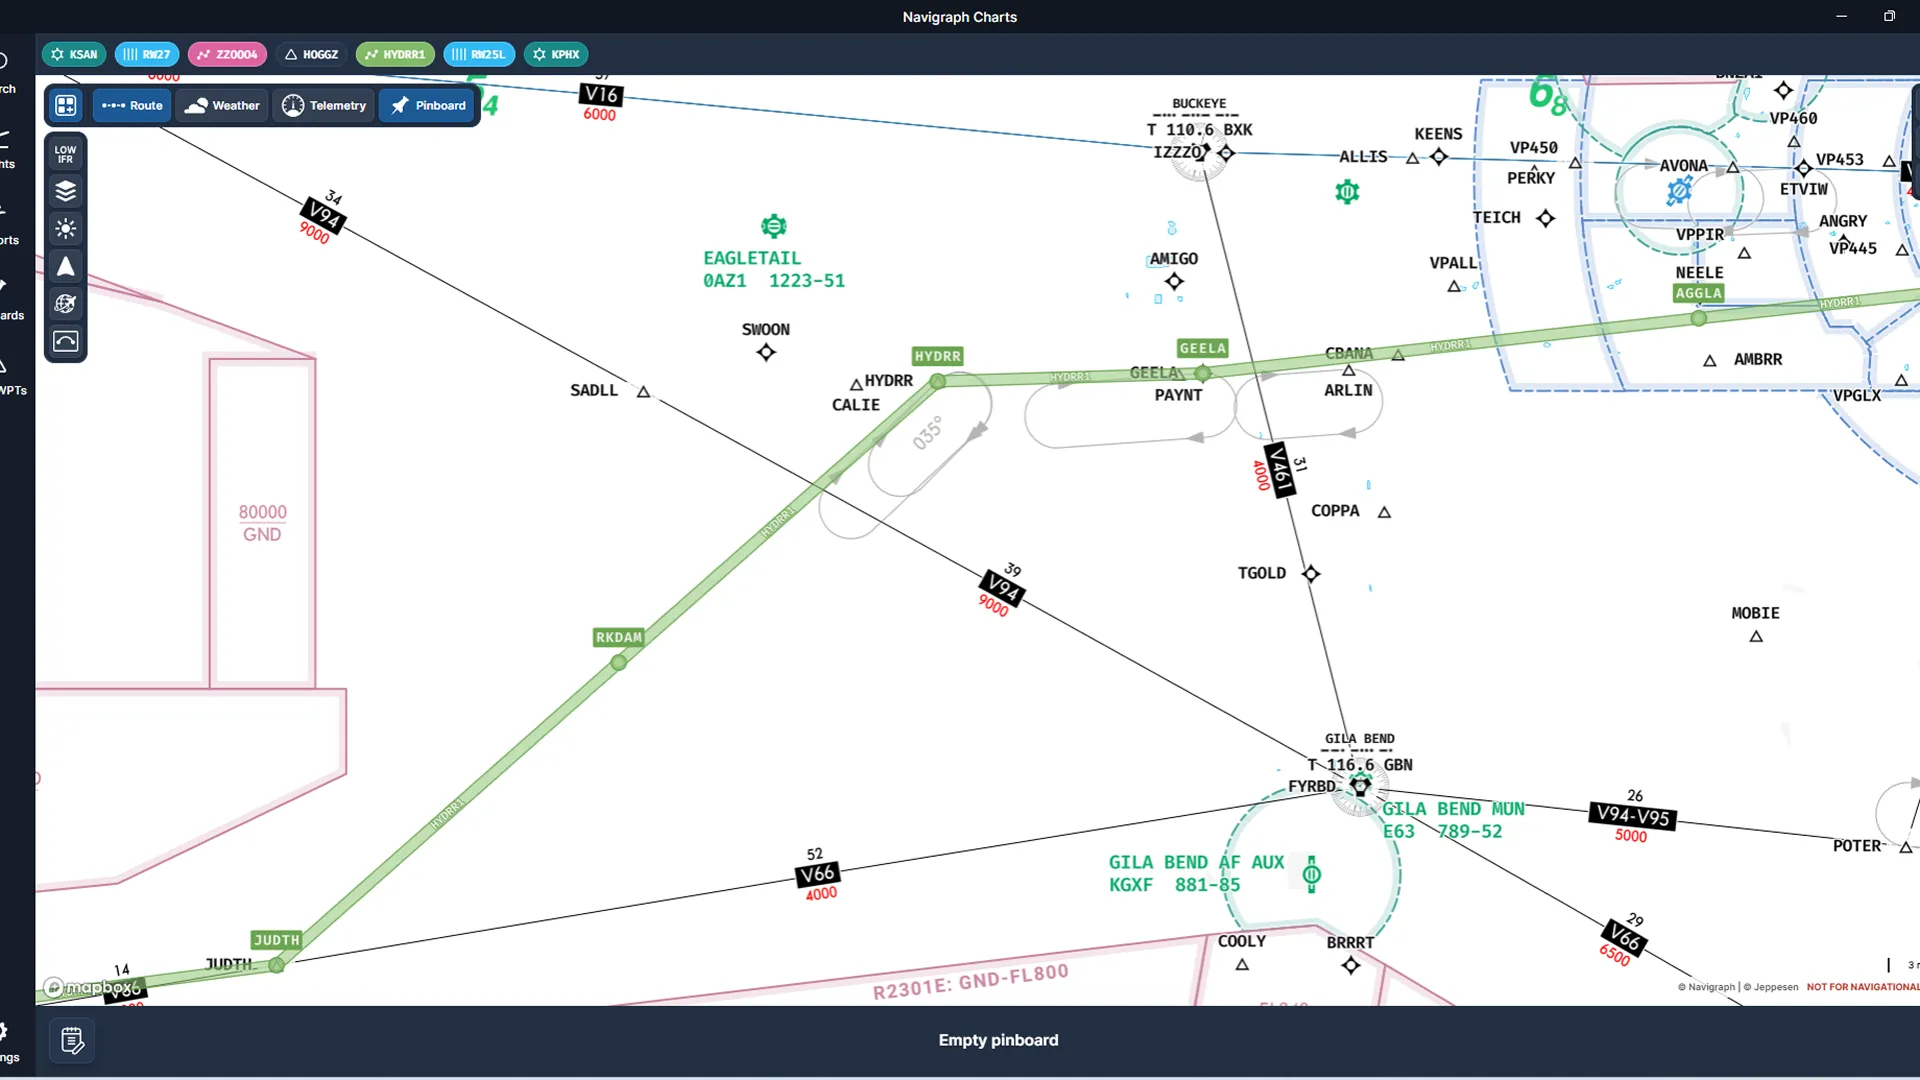Open the widget grid add icon
The width and height of the screenshot is (1920, 1080).
pyautogui.click(x=66, y=105)
